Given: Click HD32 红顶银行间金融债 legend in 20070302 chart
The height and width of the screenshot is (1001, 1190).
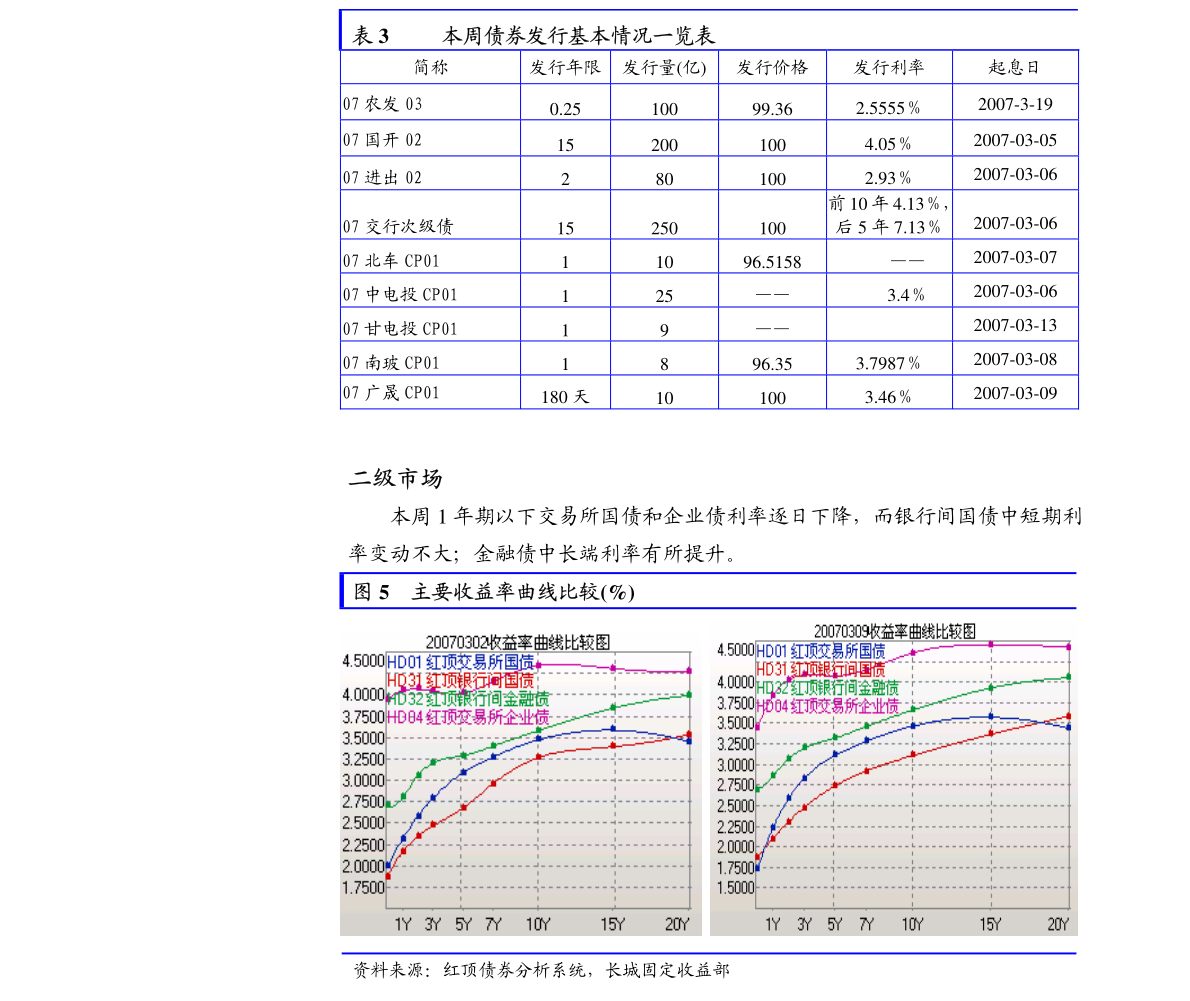Looking at the screenshot, I should pos(467,699).
